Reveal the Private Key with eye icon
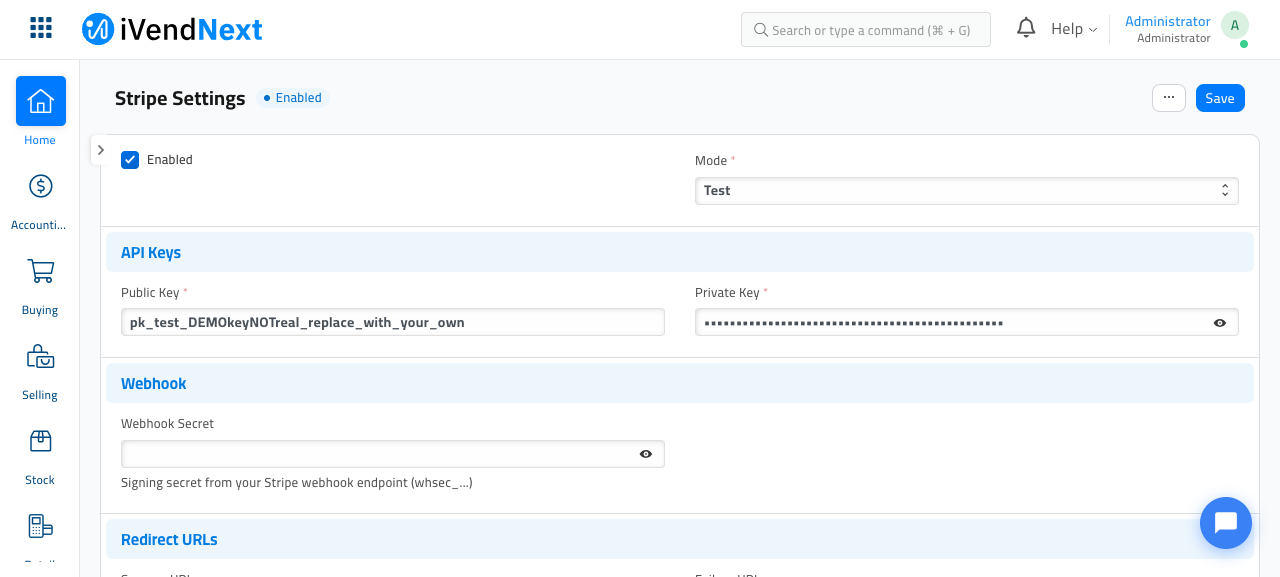The height and width of the screenshot is (577, 1280). [x=1220, y=323]
